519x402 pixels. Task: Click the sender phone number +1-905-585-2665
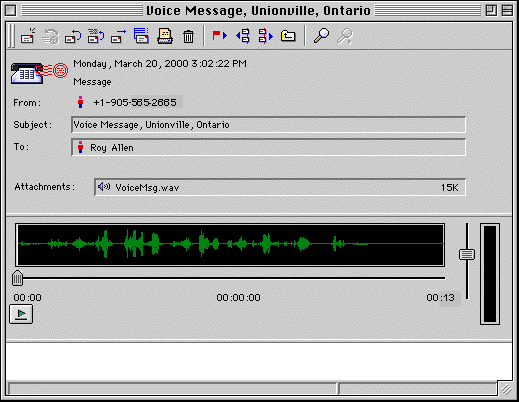coord(135,102)
